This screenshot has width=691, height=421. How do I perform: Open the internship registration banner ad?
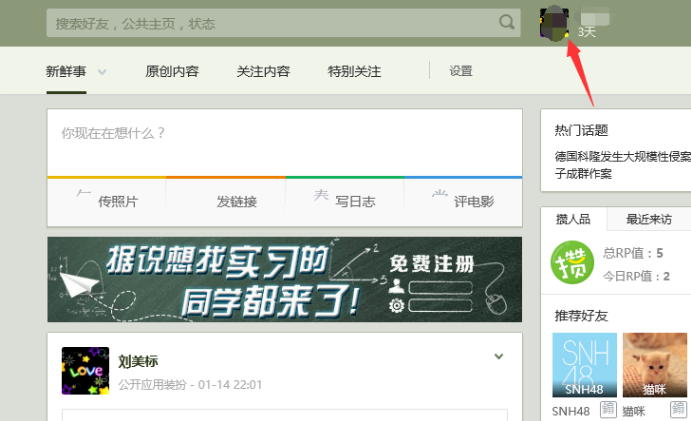coord(285,279)
